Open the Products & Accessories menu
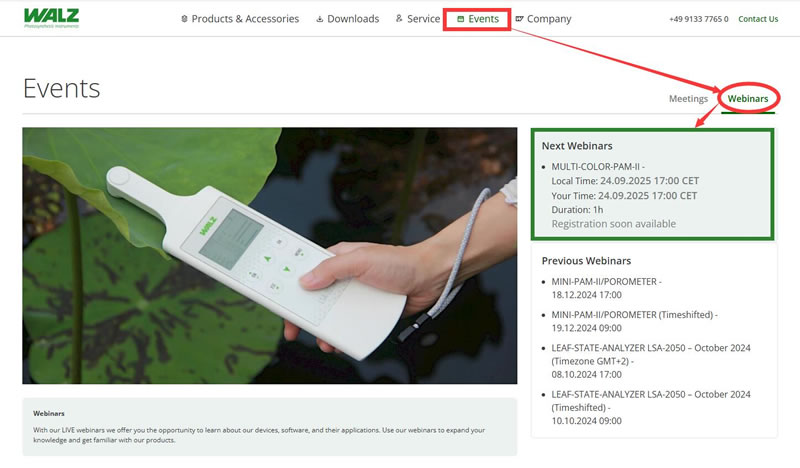Viewport: 800px width, 468px height. (245, 19)
